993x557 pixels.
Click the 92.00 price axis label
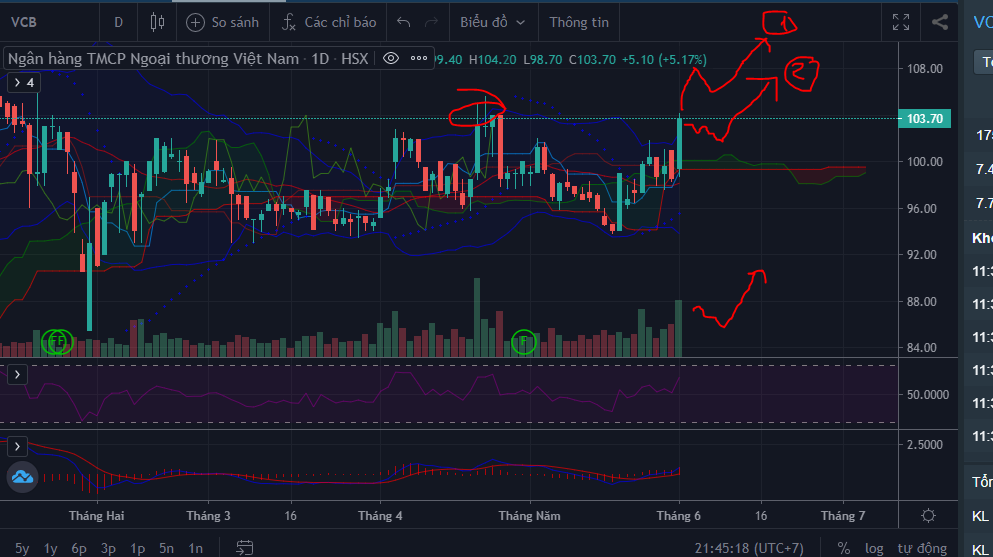[921, 254]
